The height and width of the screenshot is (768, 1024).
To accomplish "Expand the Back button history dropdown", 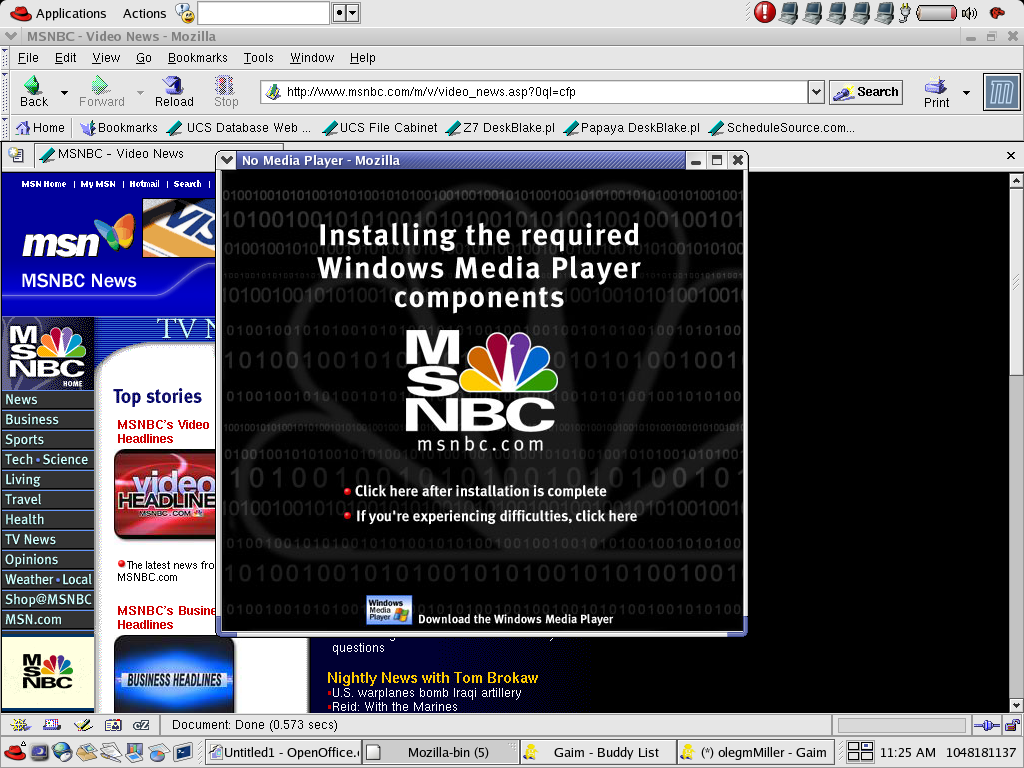I will coord(64,93).
